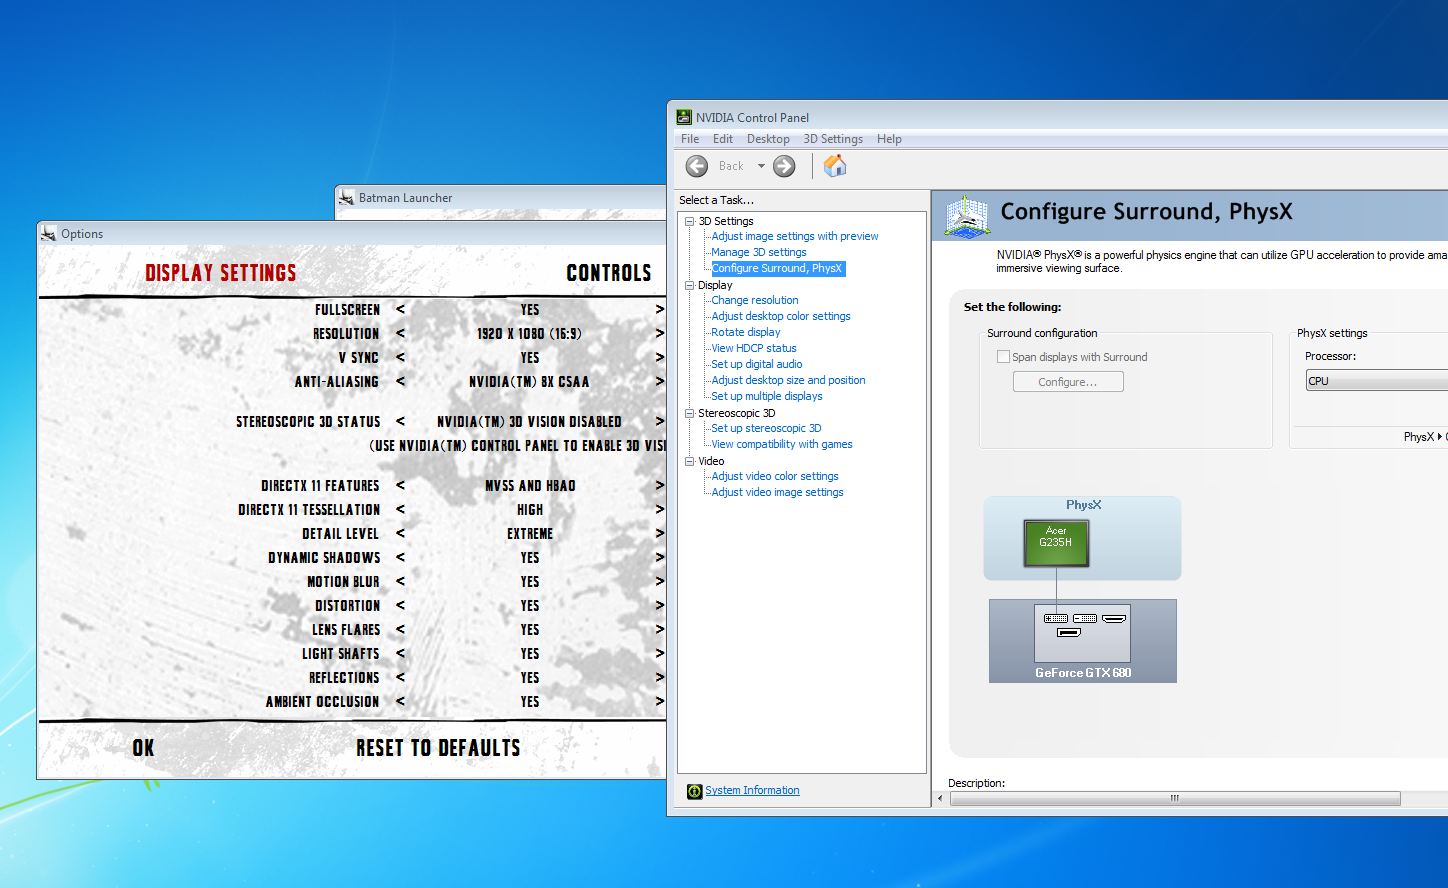Image resolution: width=1448 pixels, height=888 pixels.
Task: Click the Batman Launcher title bar icon
Action: point(347,197)
